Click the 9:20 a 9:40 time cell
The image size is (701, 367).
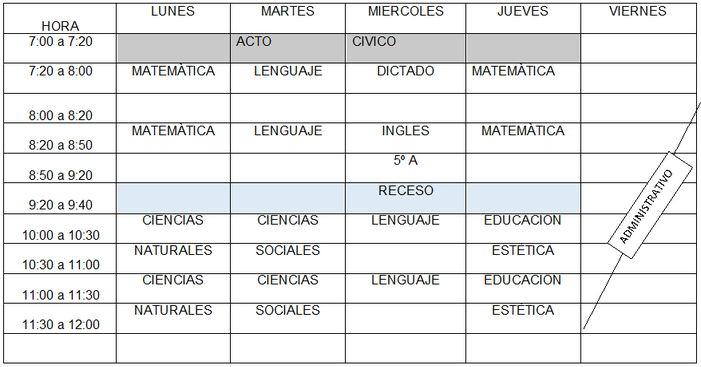[60, 198]
